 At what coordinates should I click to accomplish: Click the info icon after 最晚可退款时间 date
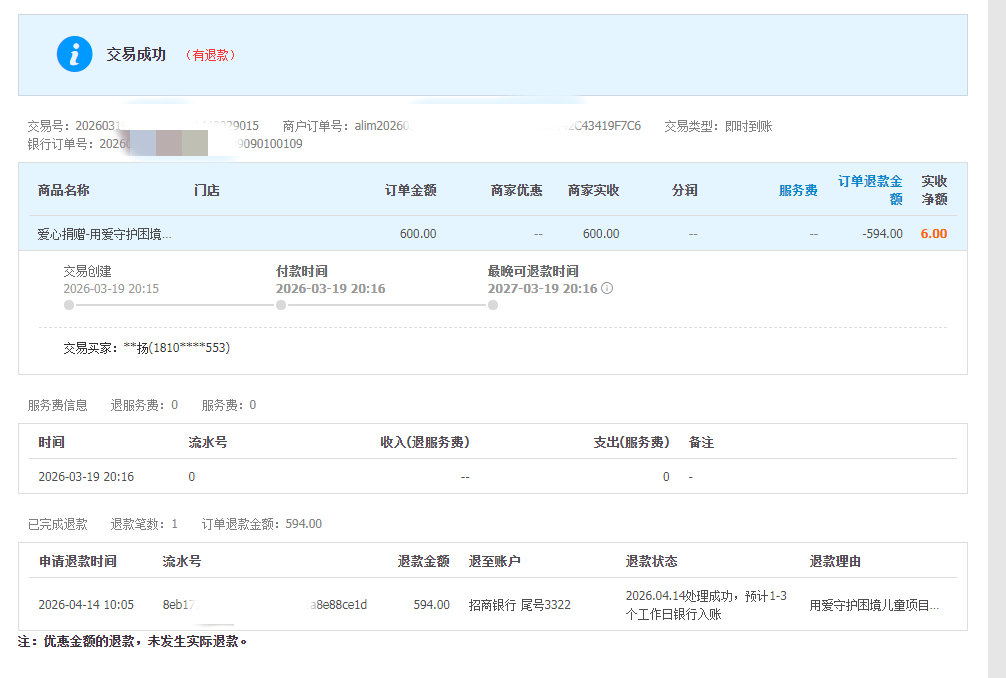[x=607, y=289]
